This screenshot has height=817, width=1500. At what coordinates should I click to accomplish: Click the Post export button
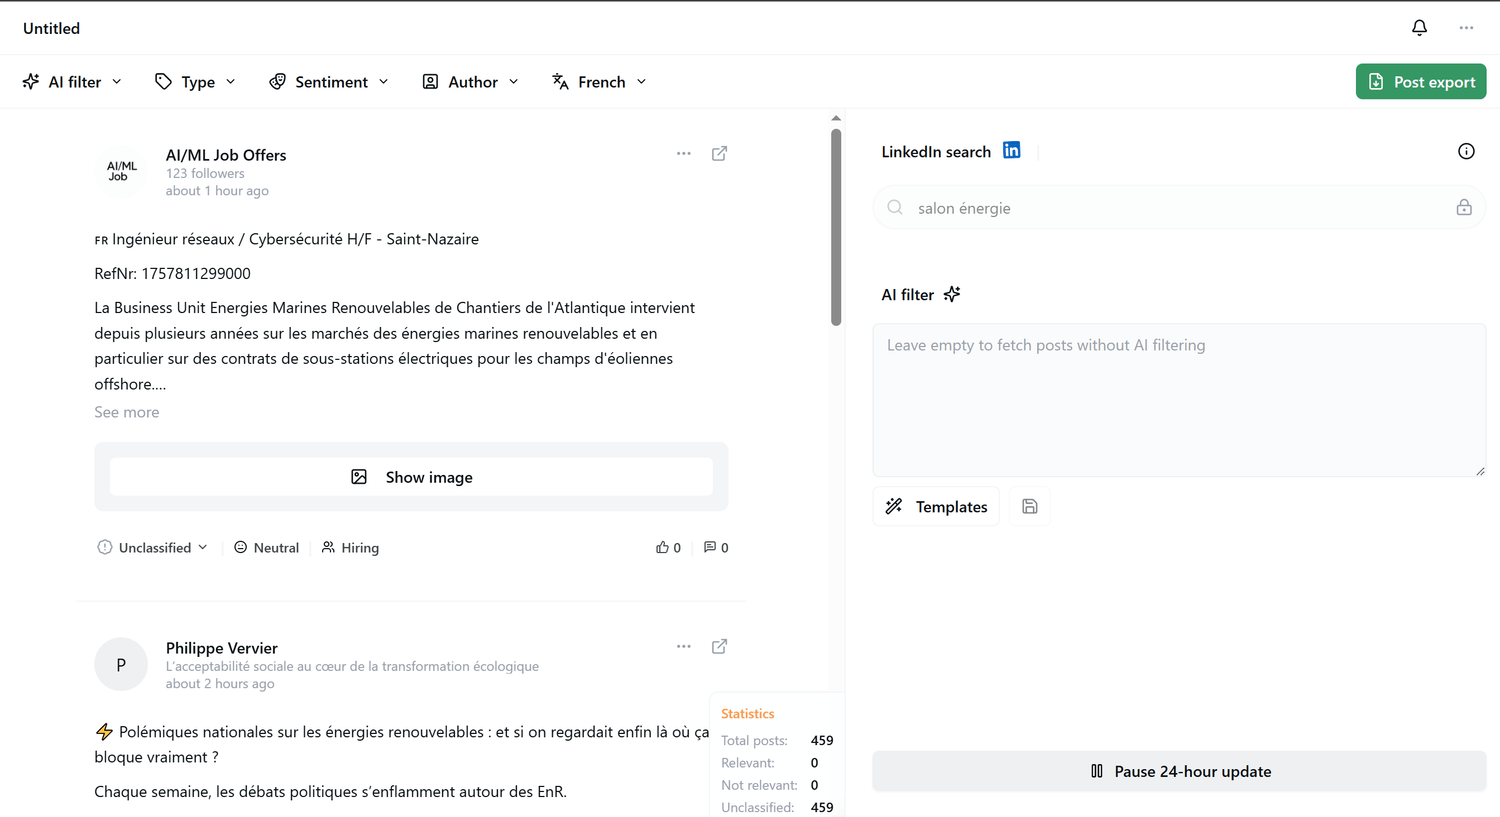[x=1421, y=82]
